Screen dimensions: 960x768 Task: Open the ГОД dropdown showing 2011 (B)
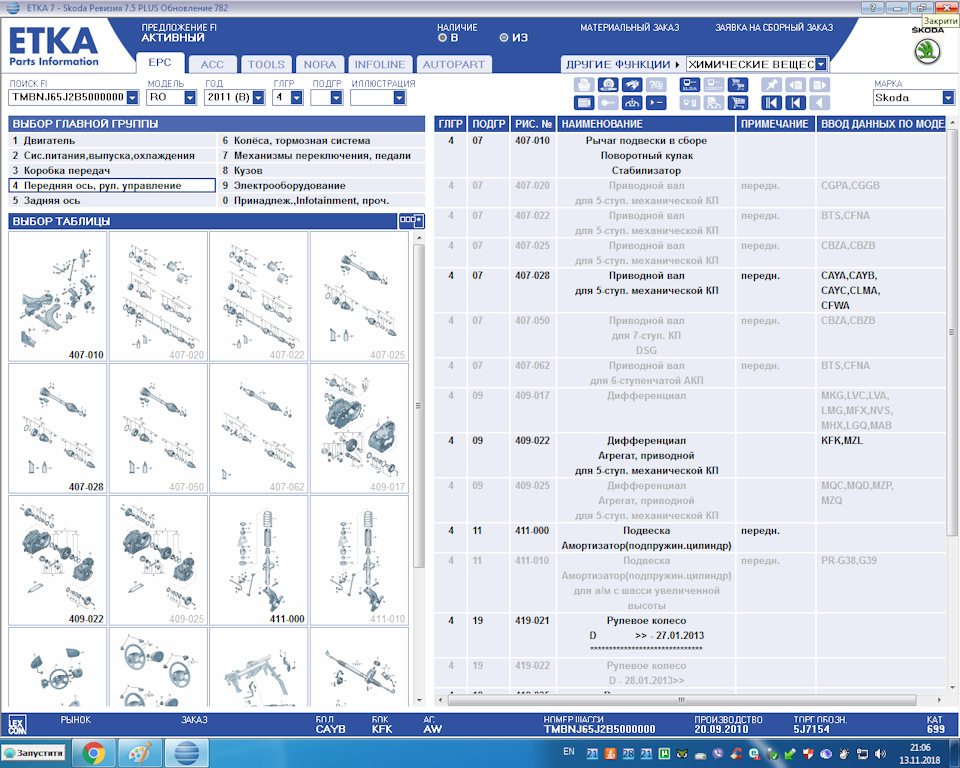click(258, 97)
